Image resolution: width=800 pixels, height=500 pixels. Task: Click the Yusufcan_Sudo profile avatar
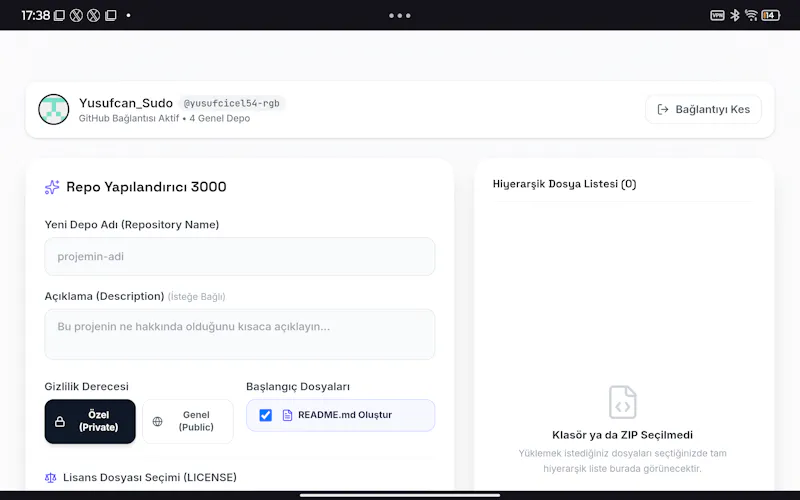pyautogui.click(x=54, y=109)
